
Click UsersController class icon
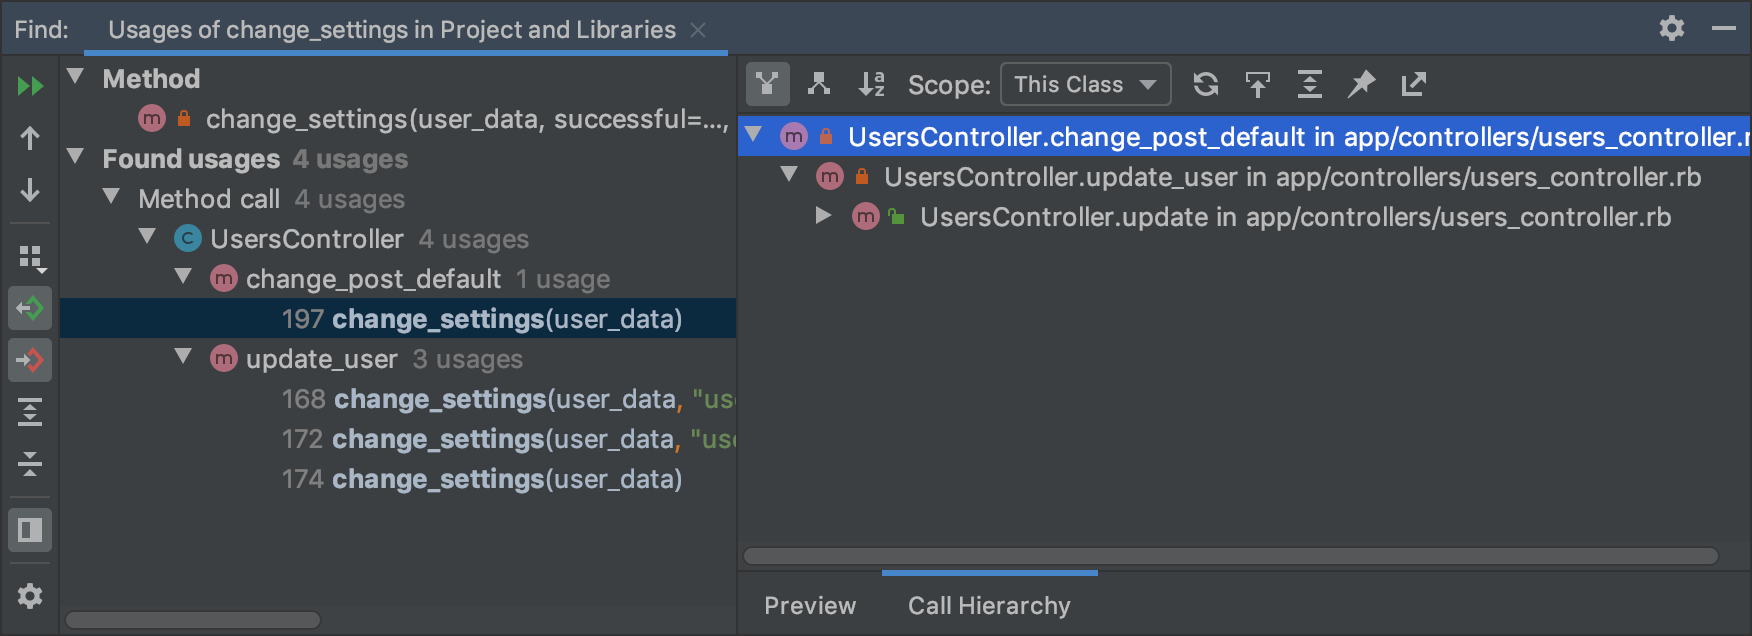tap(187, 238)
